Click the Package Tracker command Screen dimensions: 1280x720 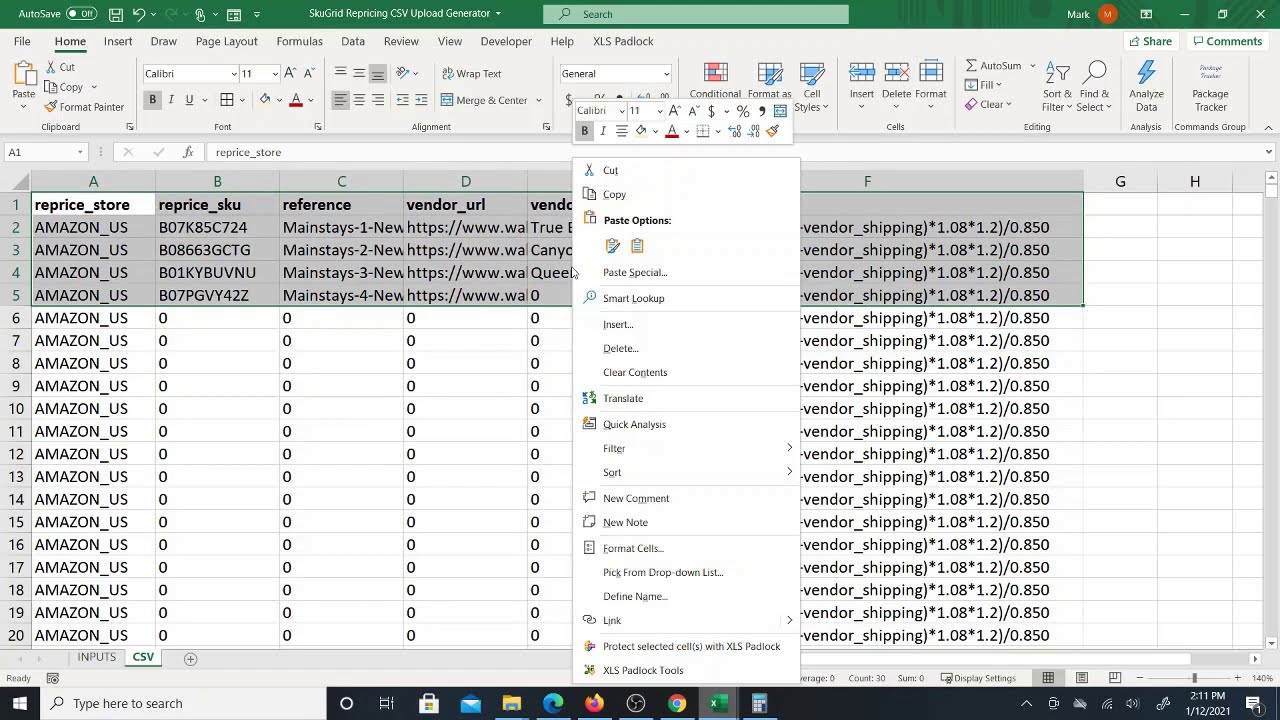pyautogui.click(x=1210, y=87)
